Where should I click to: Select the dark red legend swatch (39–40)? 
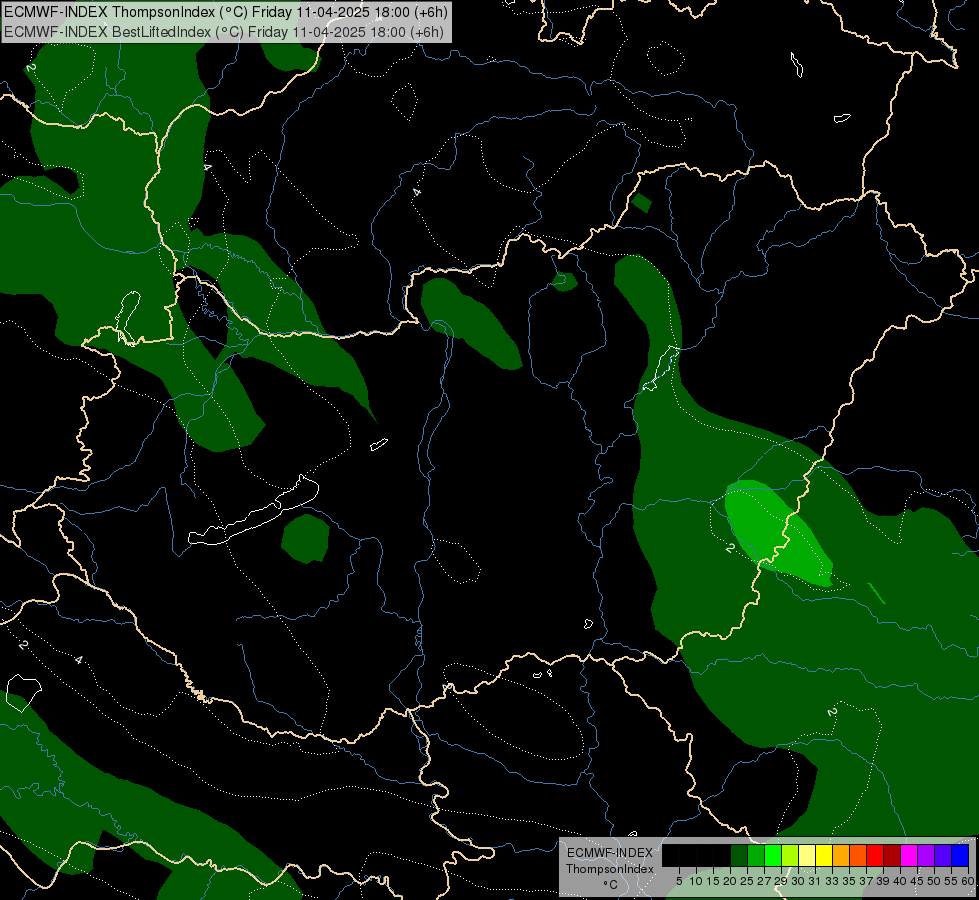(892, 855)
